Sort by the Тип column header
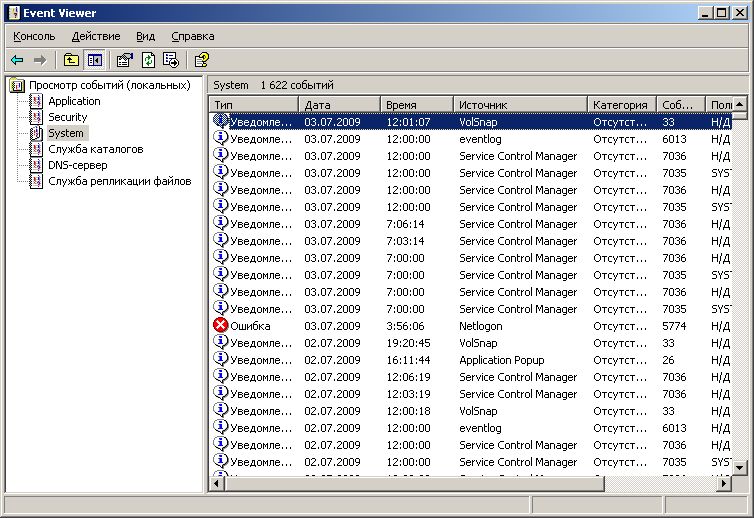This screenshot has width=754, height=518. [x=254, y=105]
